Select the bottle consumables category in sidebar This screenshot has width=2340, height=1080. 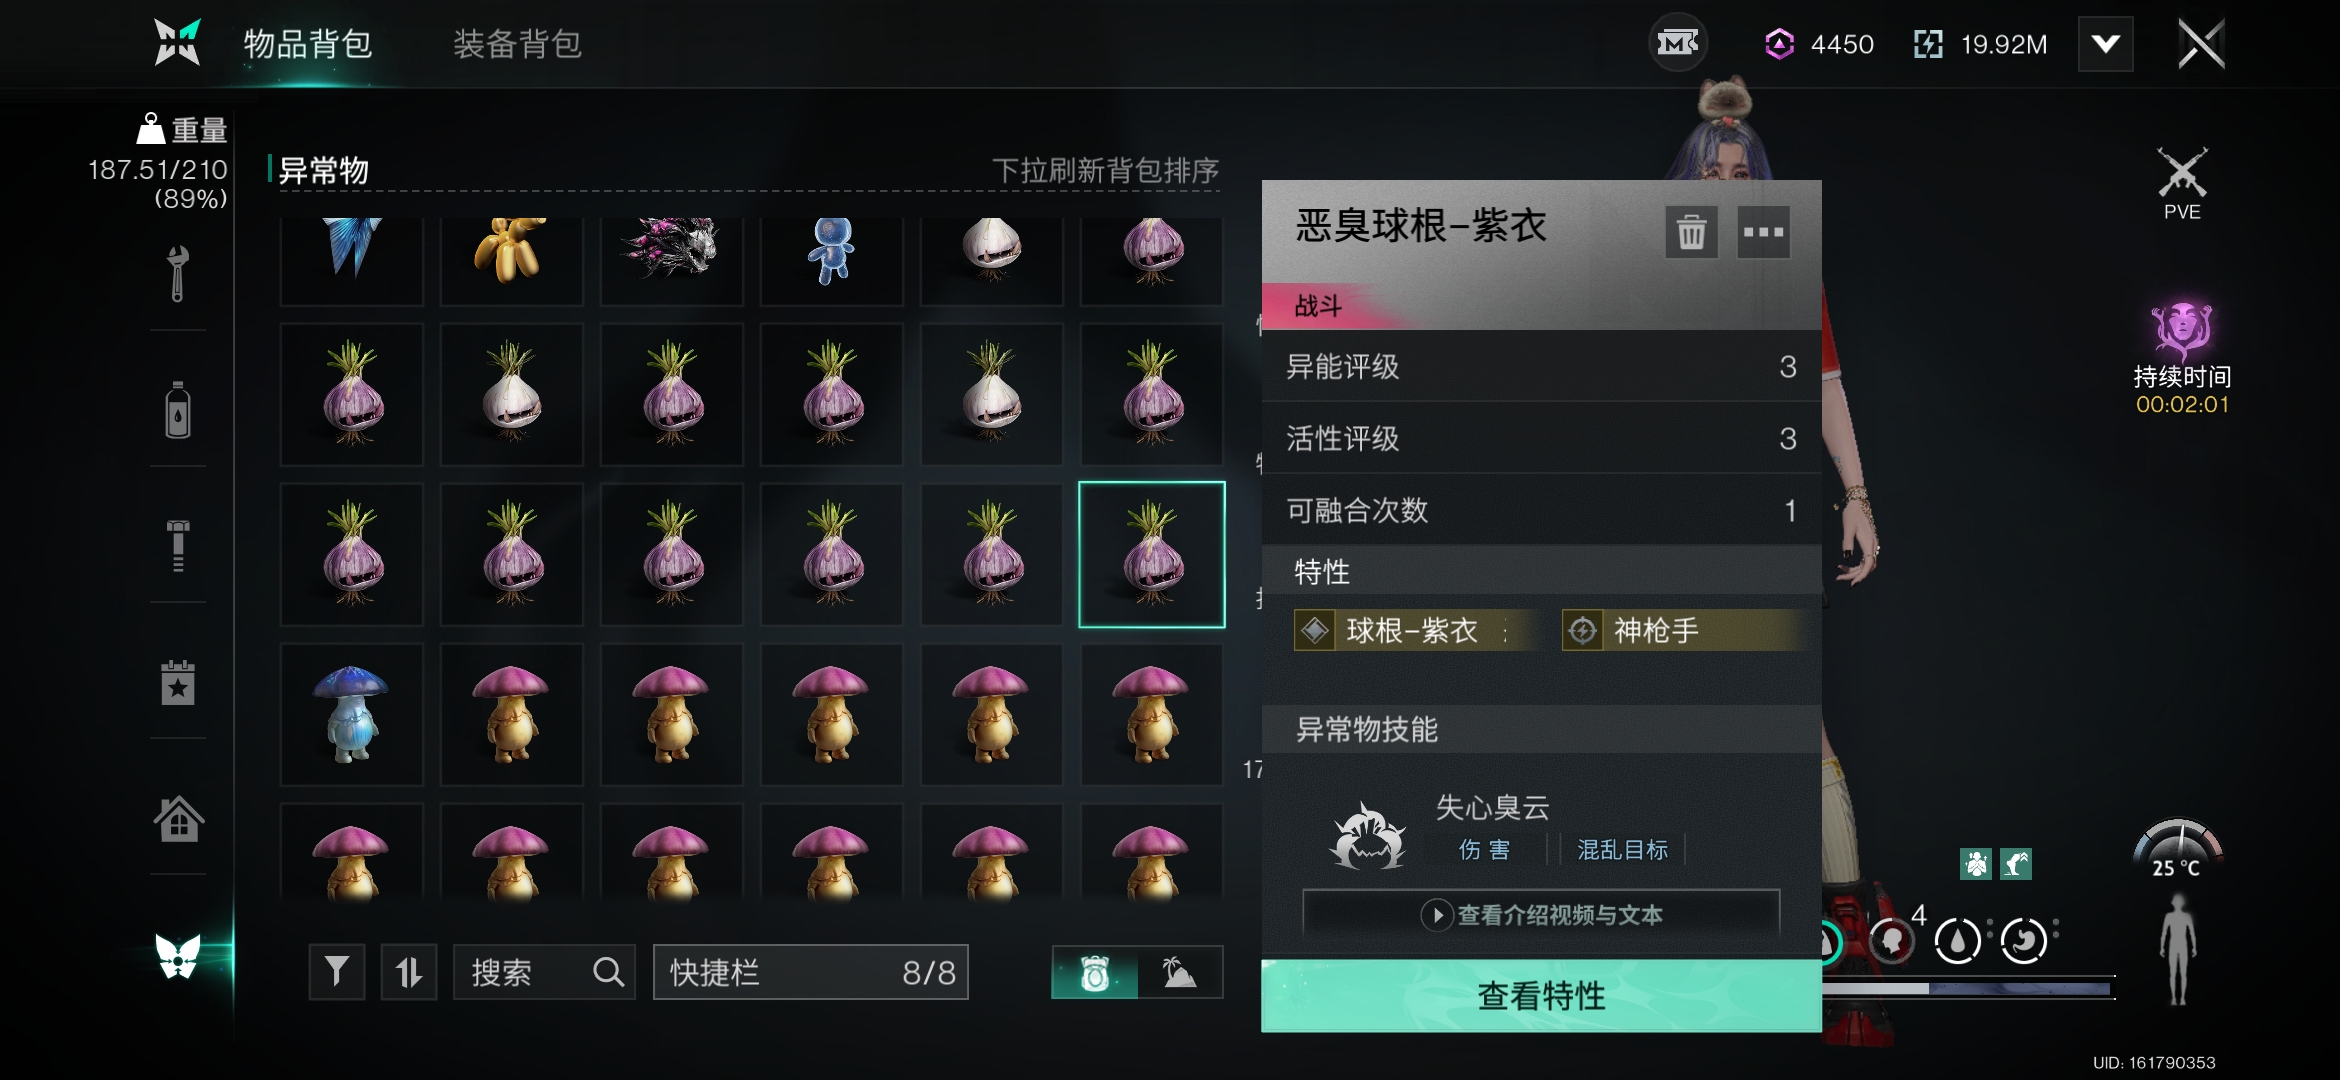coord(178,410)
